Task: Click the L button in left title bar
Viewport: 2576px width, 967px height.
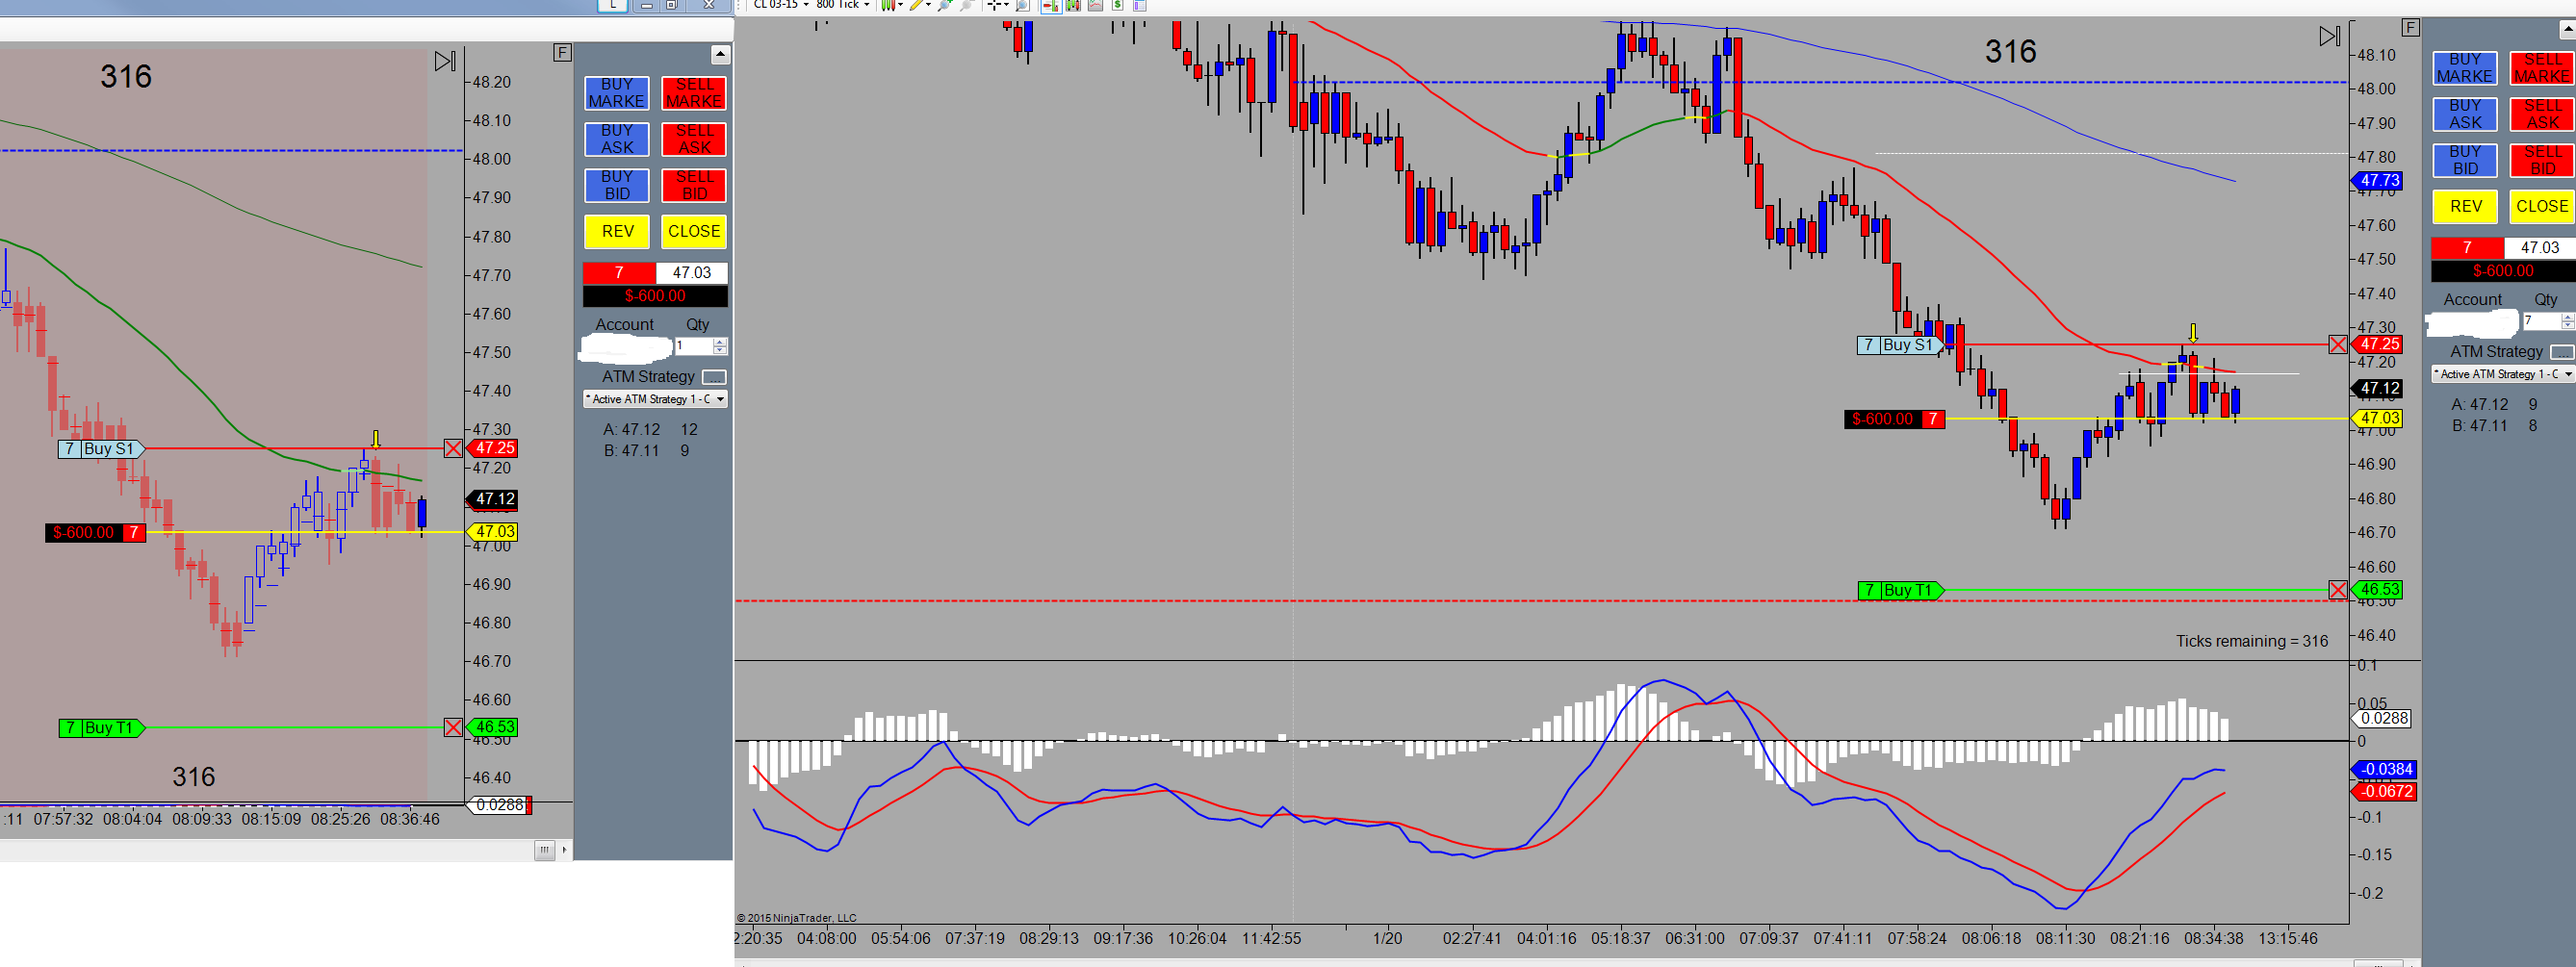Action: (x=612, y=5)
